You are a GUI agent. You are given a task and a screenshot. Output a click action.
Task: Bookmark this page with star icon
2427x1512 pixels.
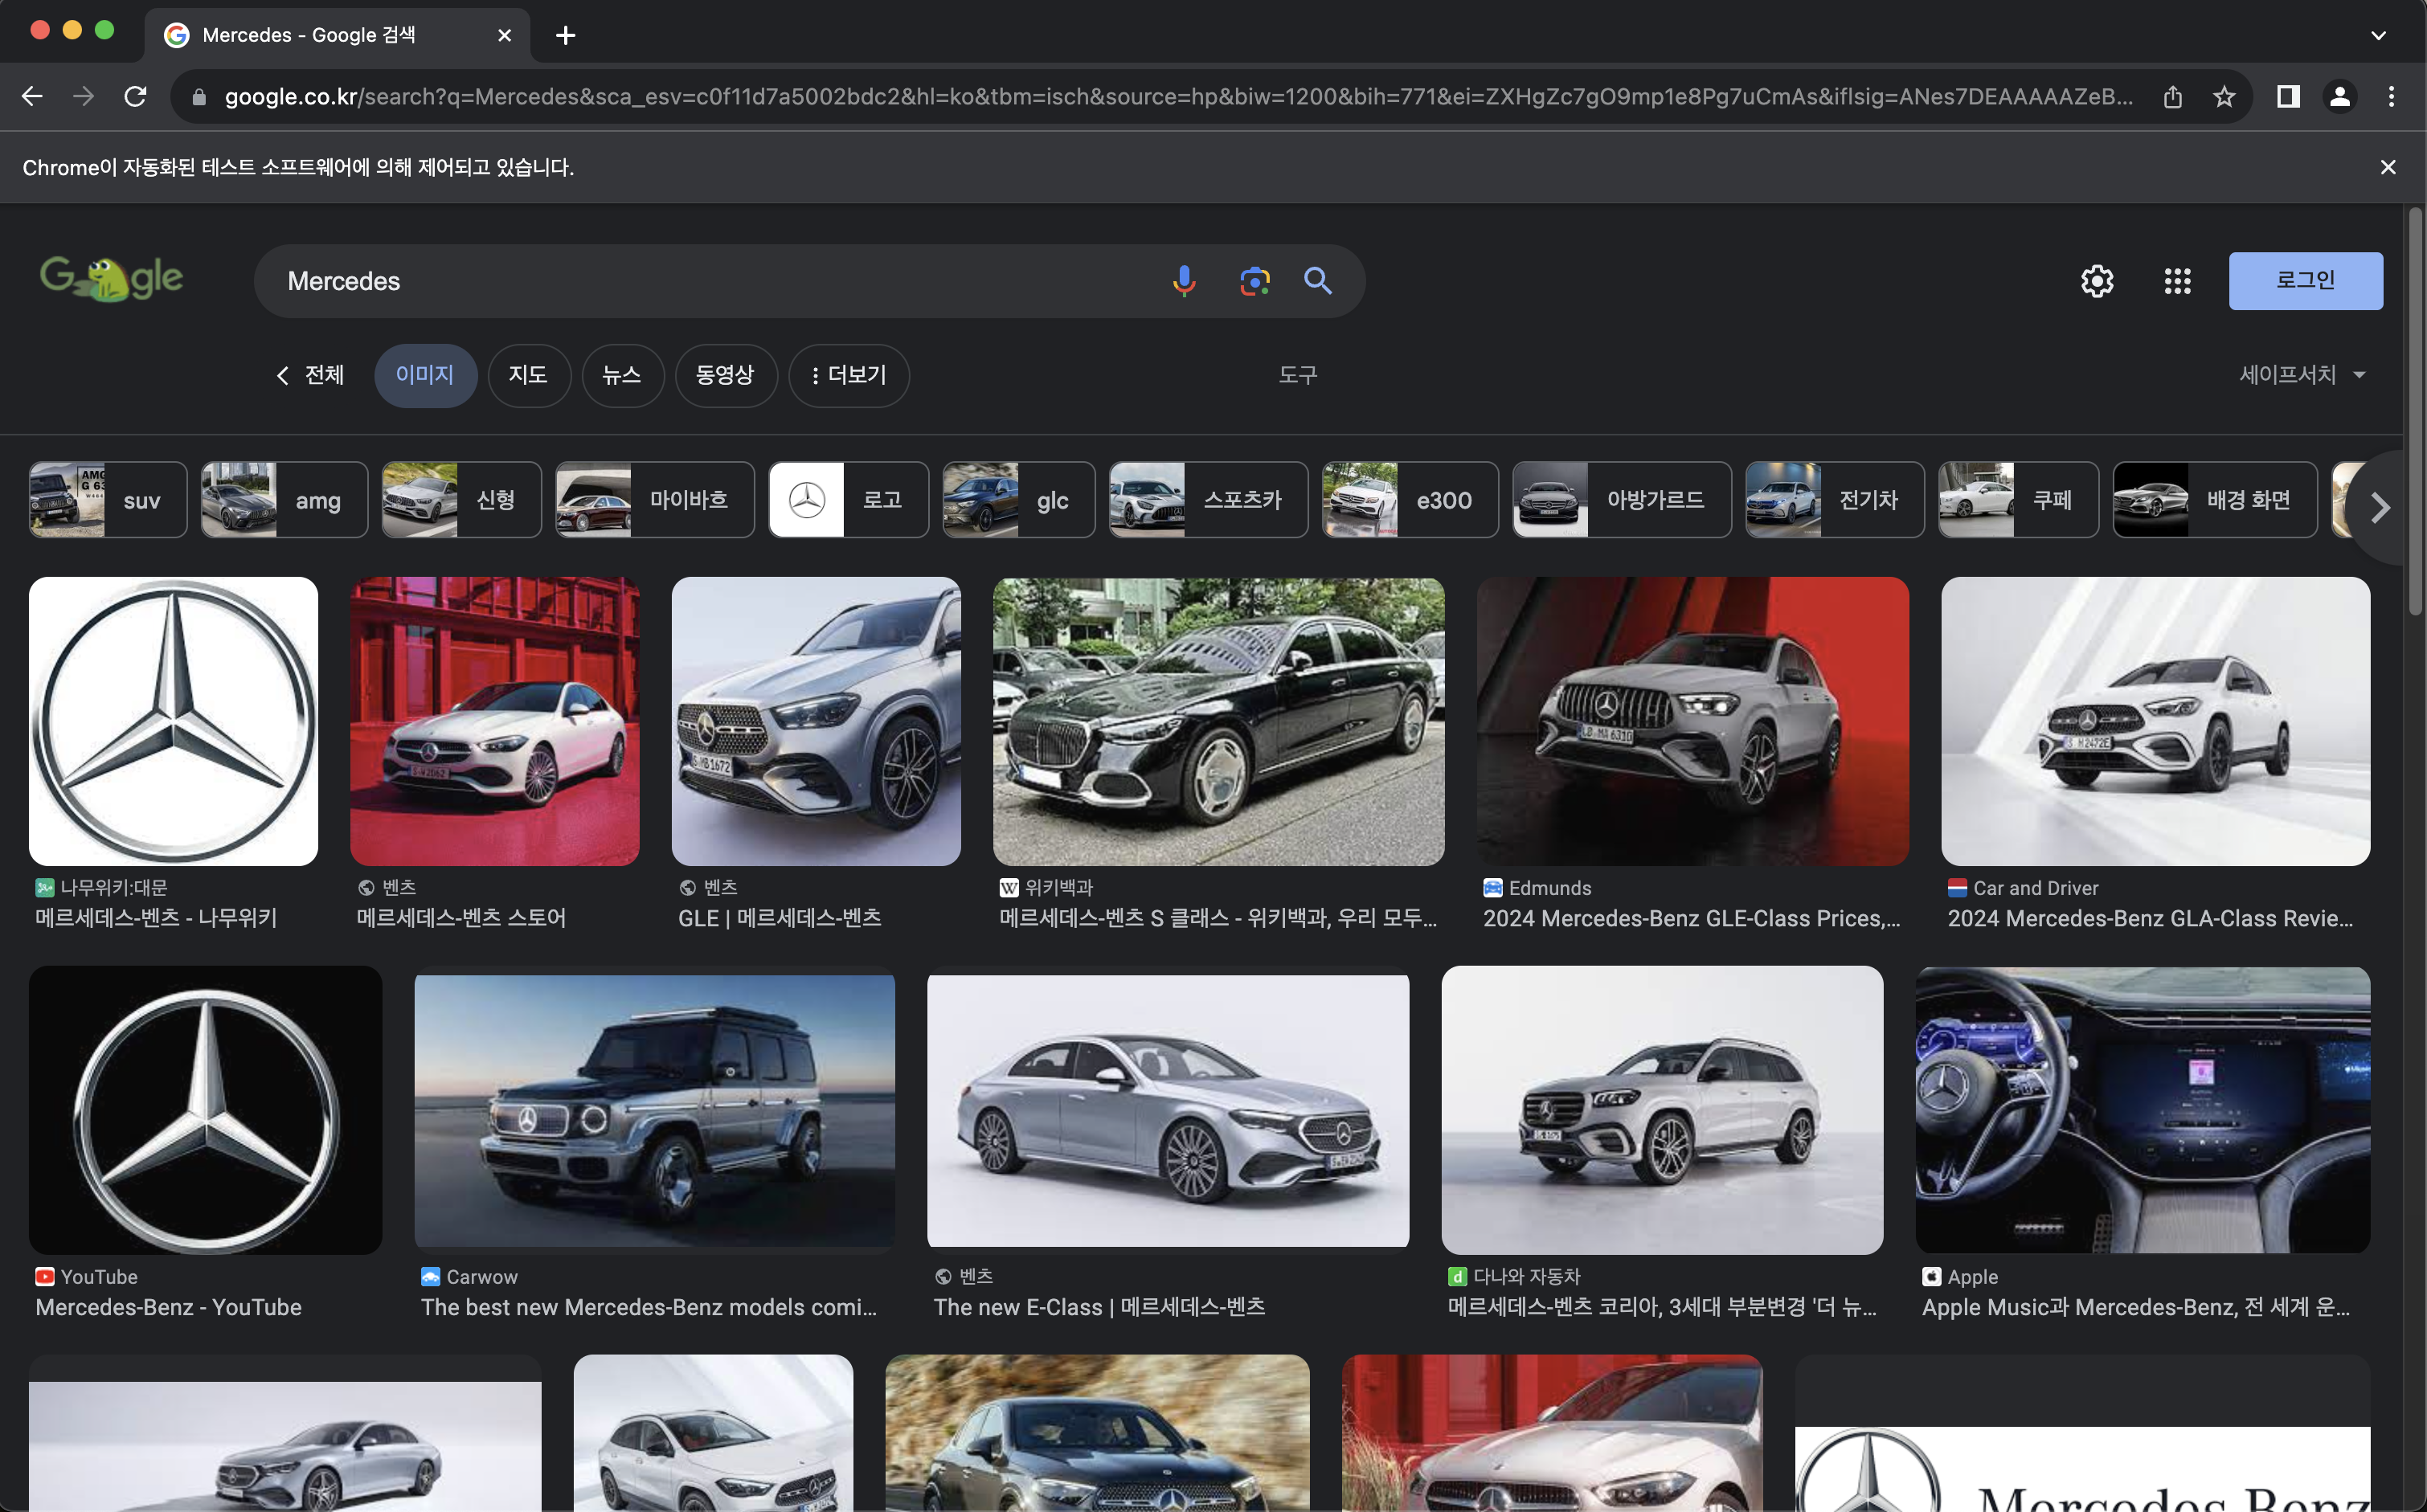click(x=2224, y=97)
